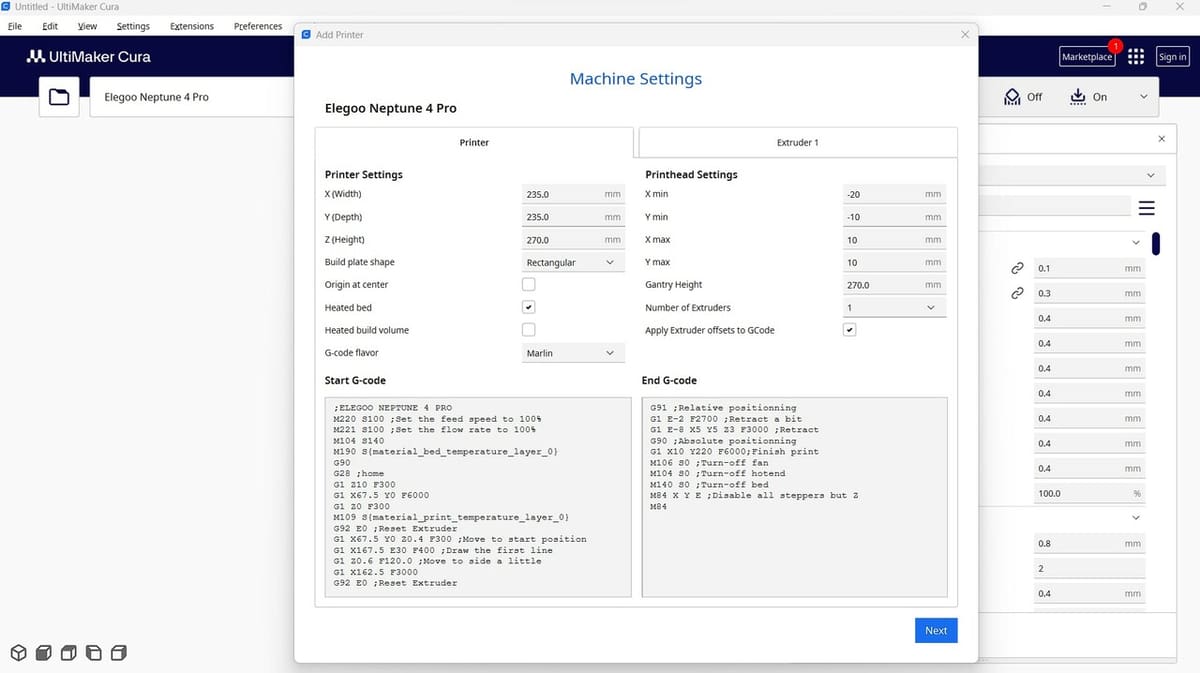Open the Edit menu
Image resolution: width=1200 pixels, height=673 pixels.
click(50, 26)
